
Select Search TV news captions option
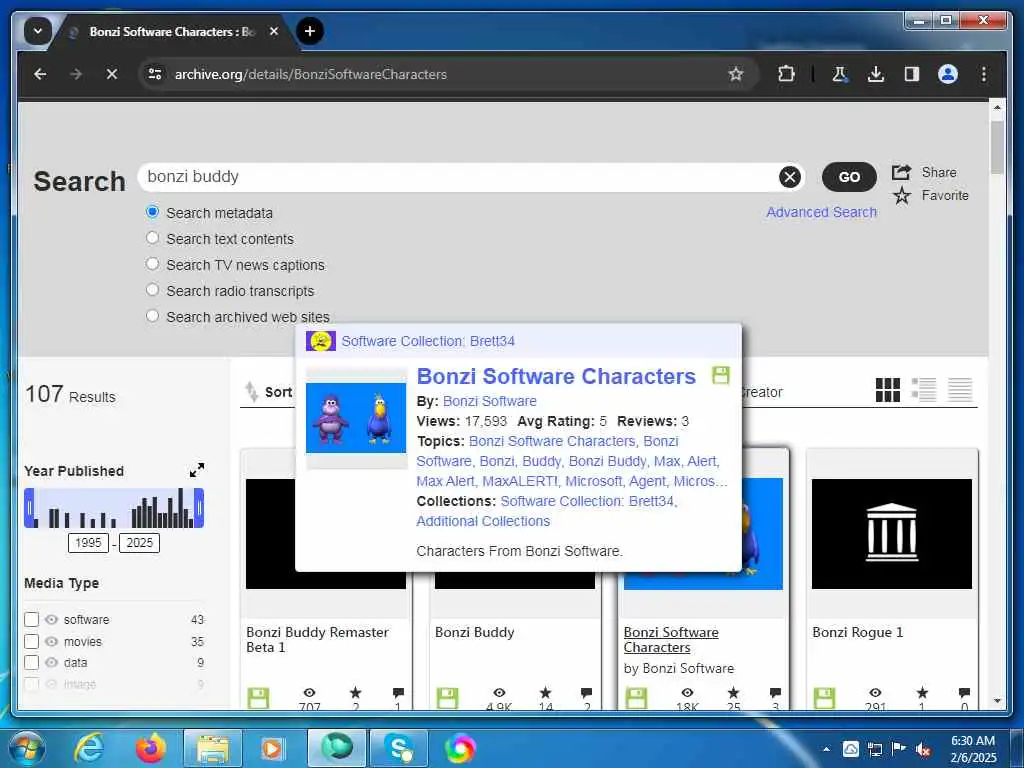point(152,264)
